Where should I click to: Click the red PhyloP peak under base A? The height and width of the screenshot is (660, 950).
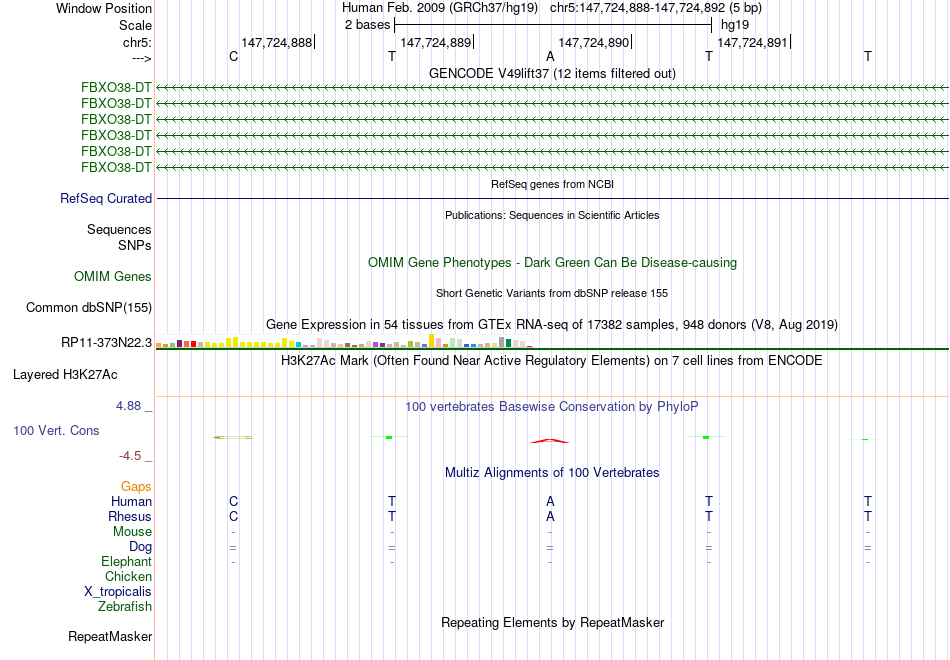(550, 441)
